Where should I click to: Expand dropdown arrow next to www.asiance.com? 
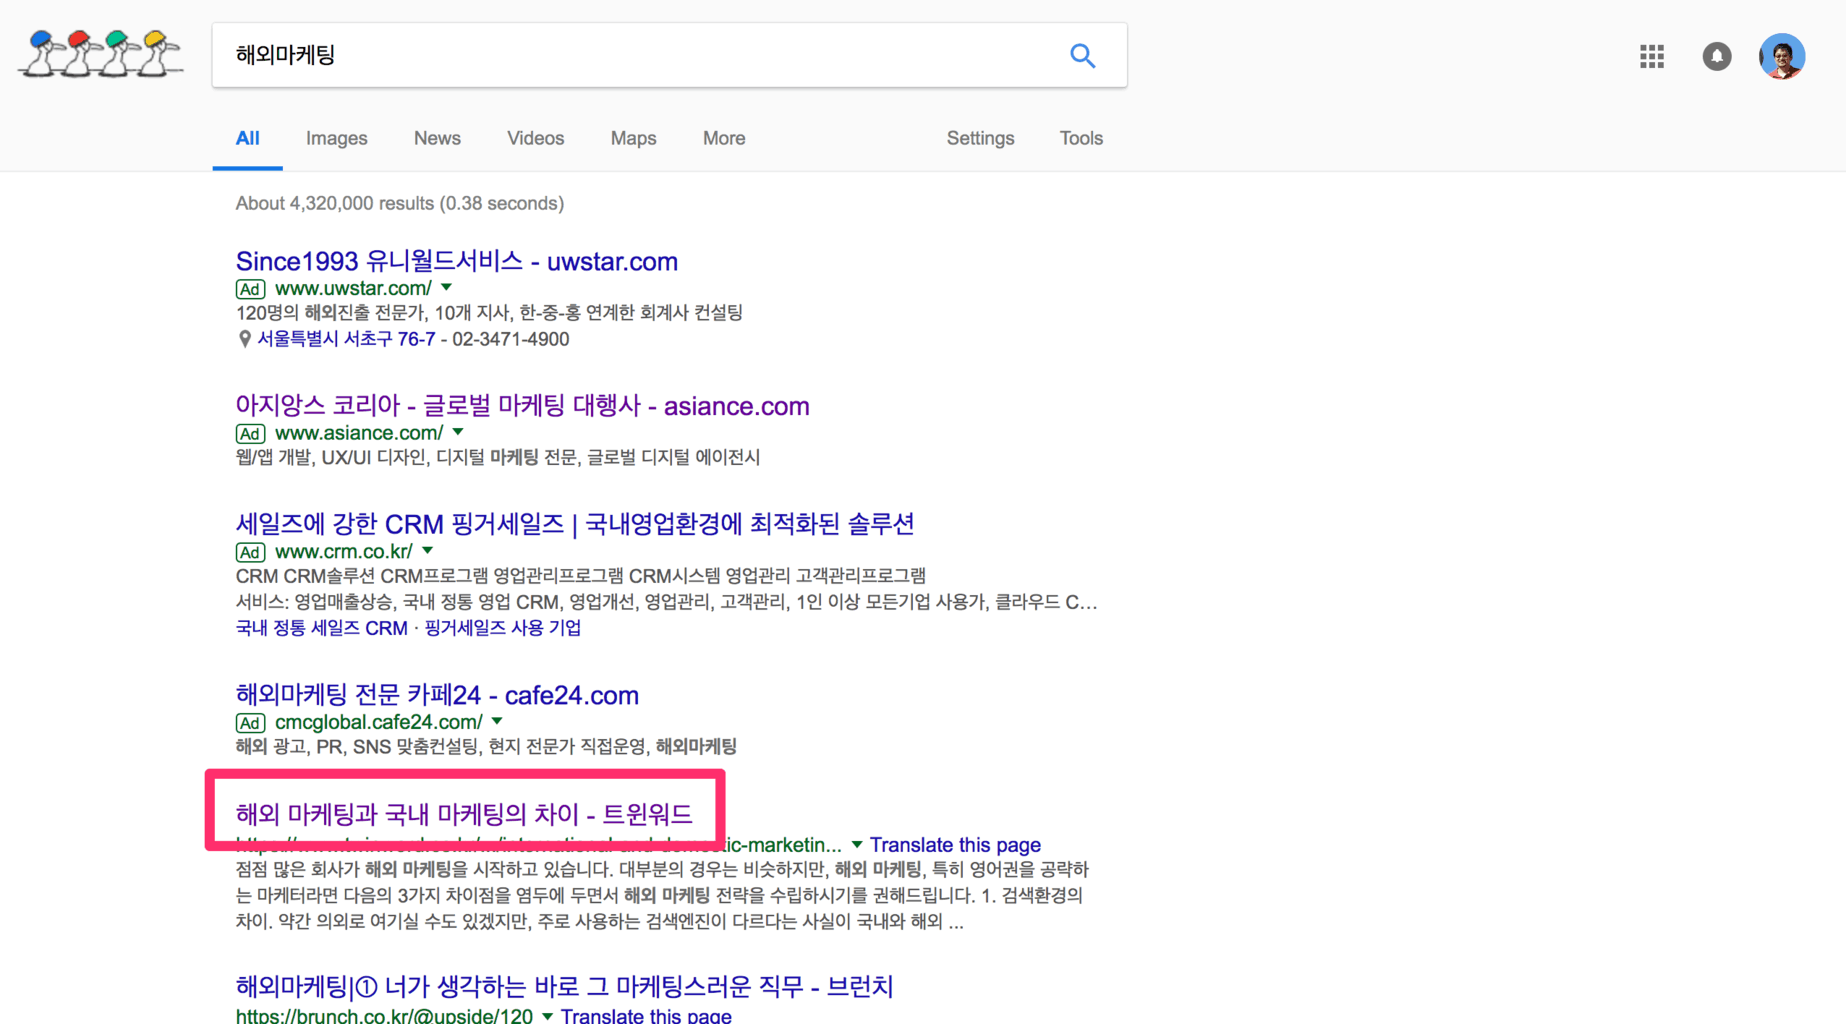click(x=458, y=433)
